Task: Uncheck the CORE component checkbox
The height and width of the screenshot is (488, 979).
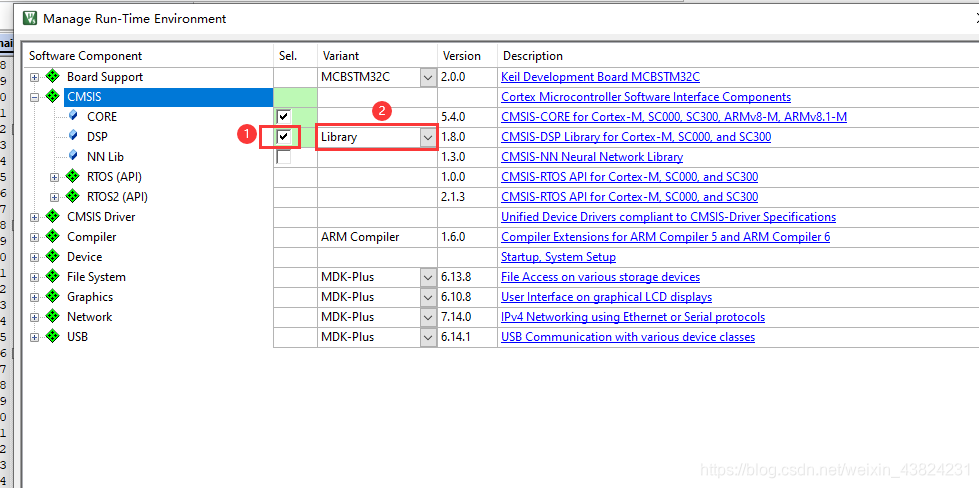Action: pyautogui.click(x=284, y=117)
